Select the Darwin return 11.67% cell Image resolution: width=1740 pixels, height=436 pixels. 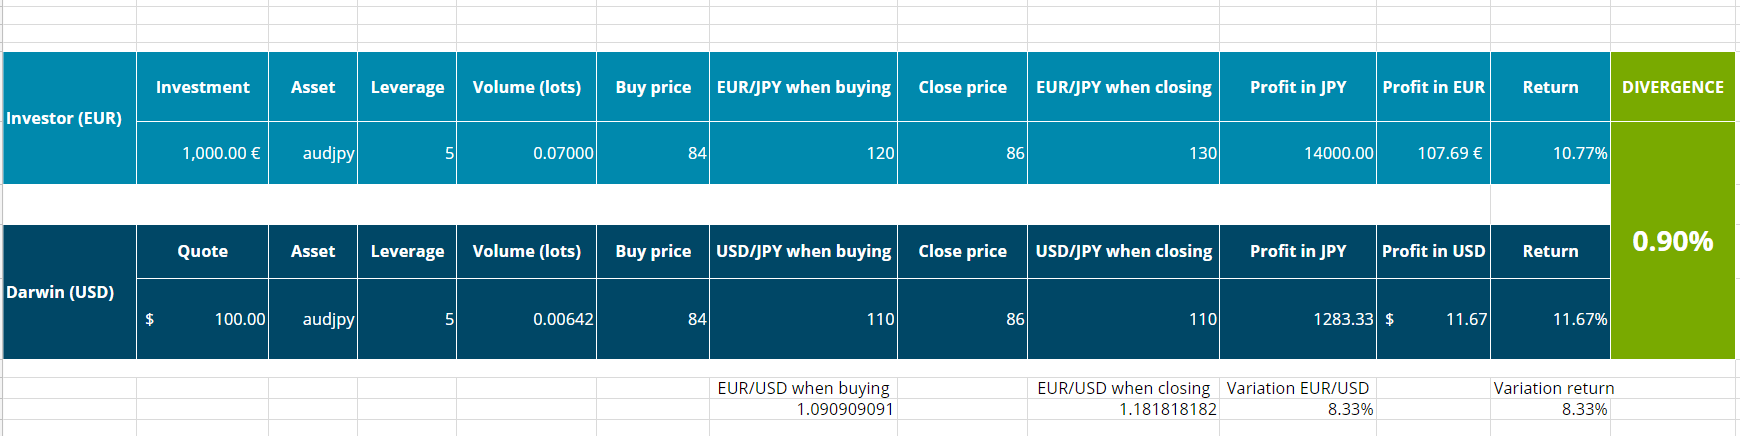tap(1550, 319)
